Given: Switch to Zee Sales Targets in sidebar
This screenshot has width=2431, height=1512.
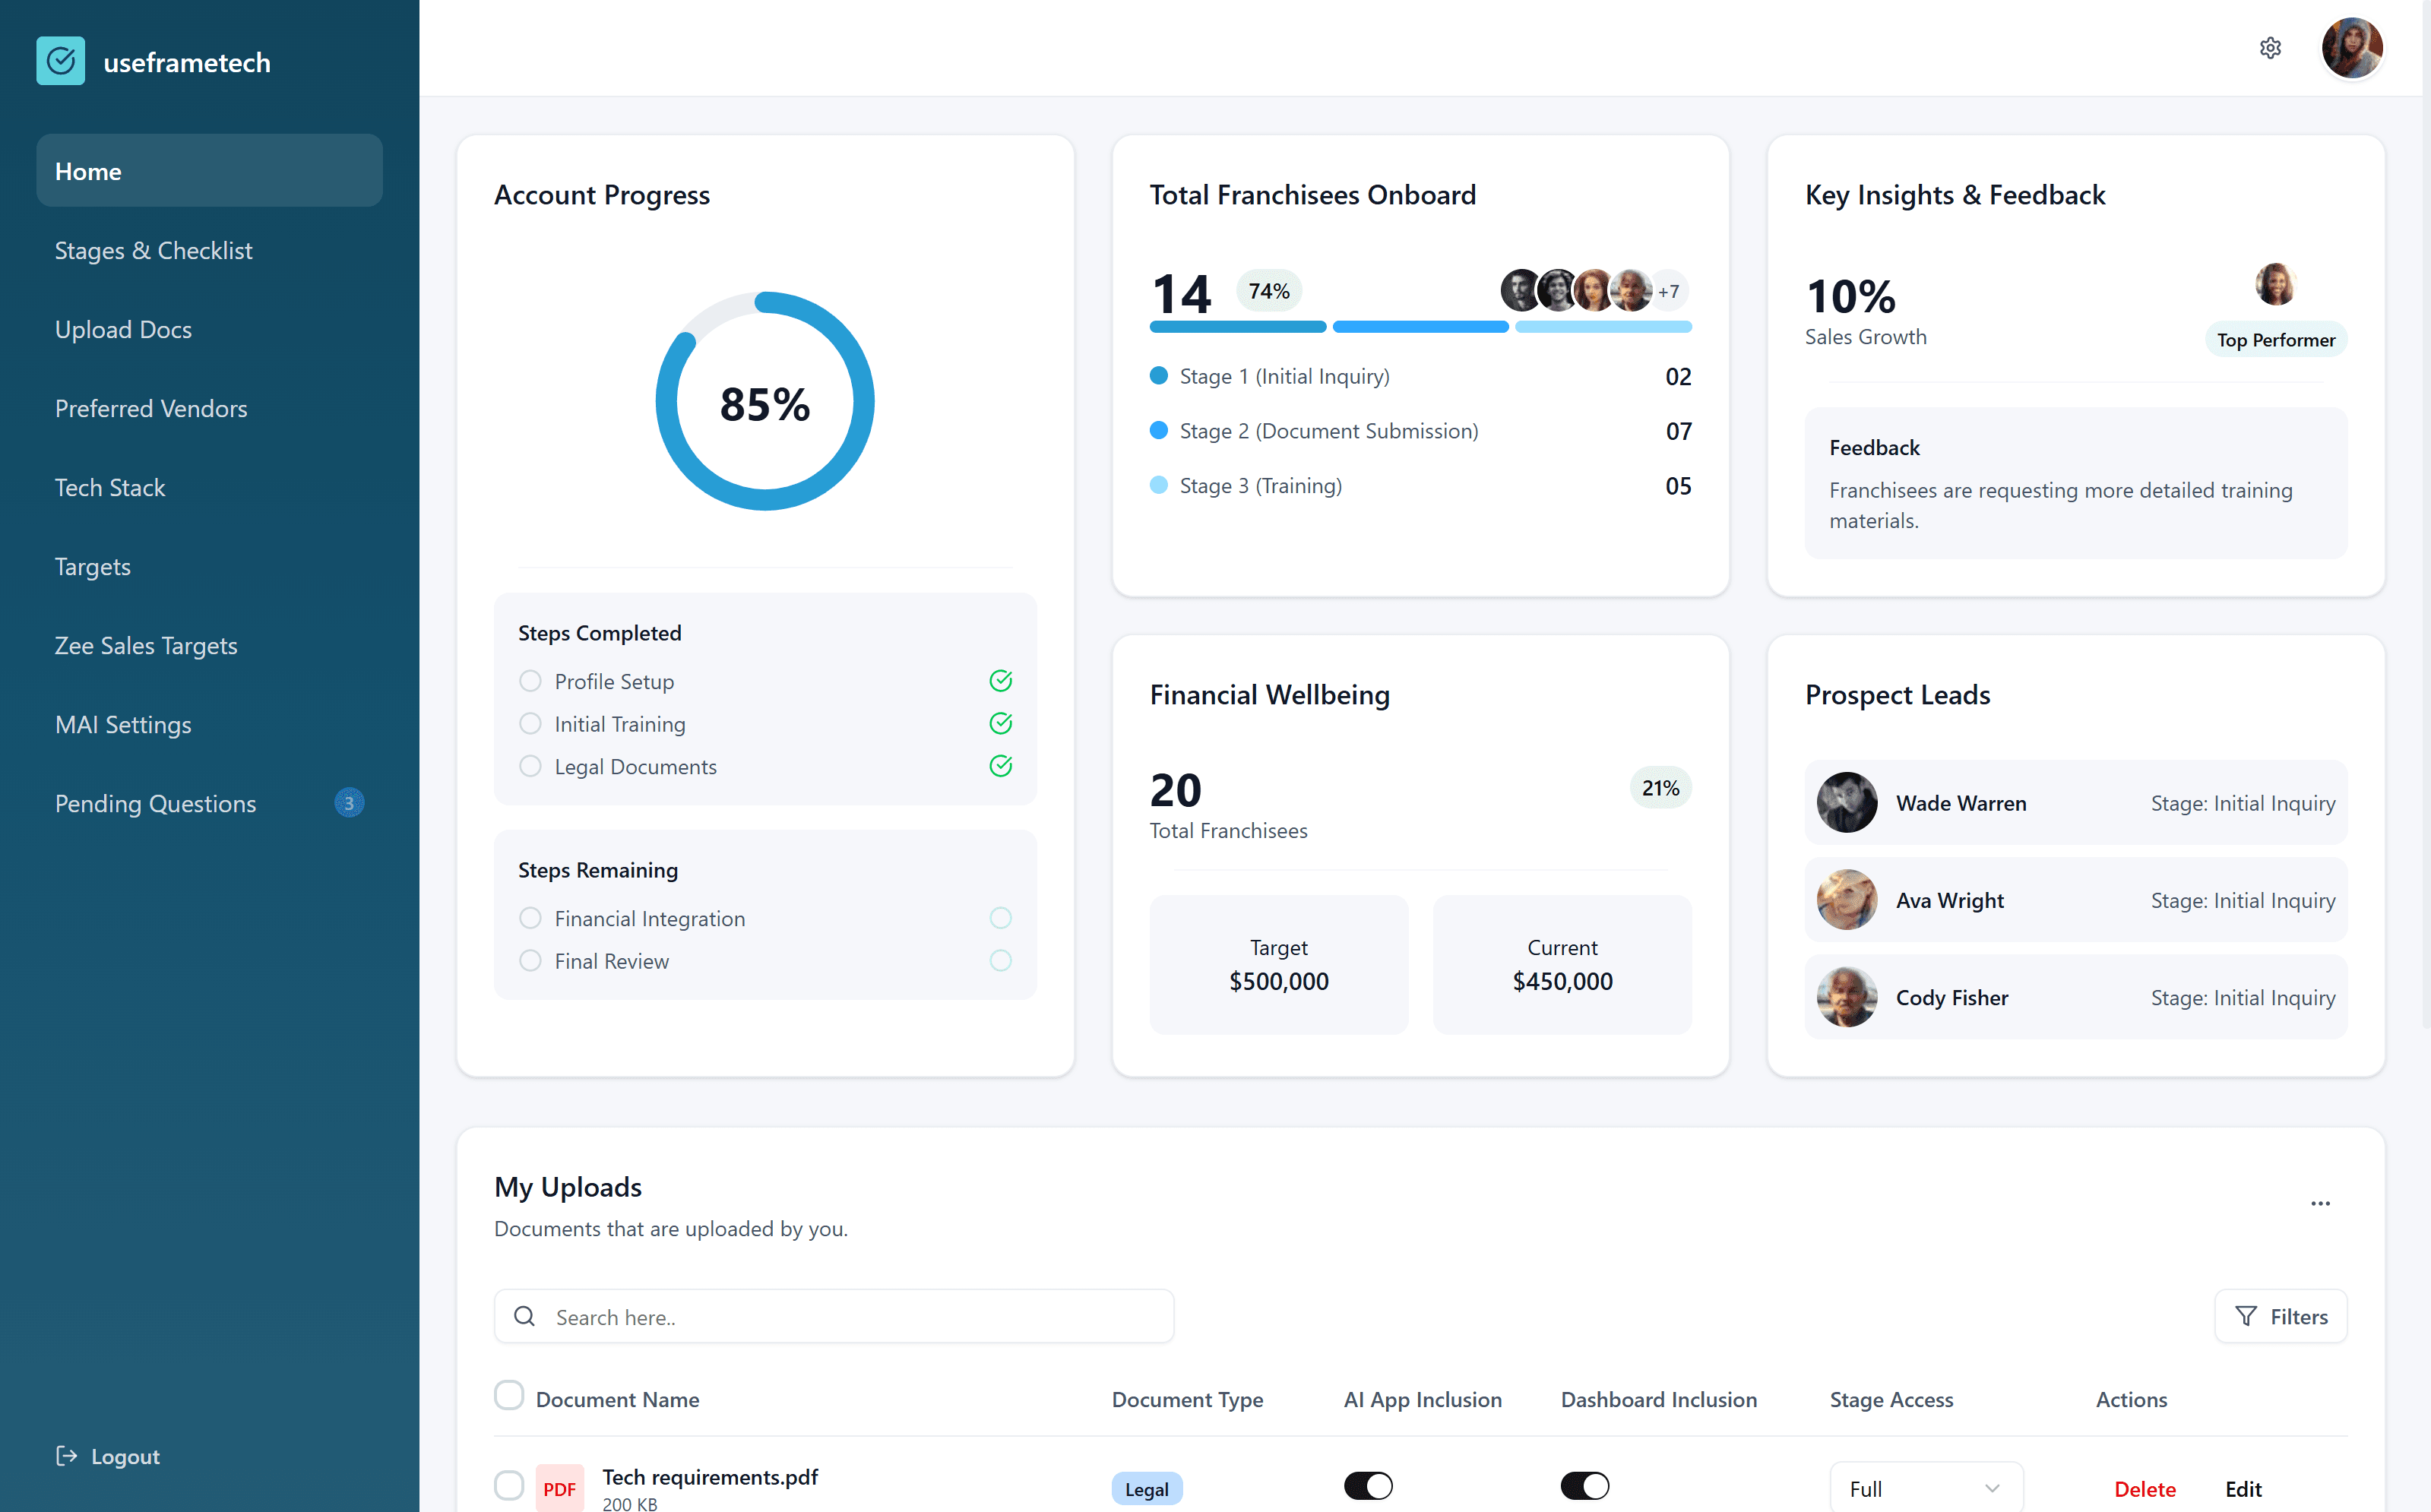Looking at the screenshot, I should coord(146,645).
